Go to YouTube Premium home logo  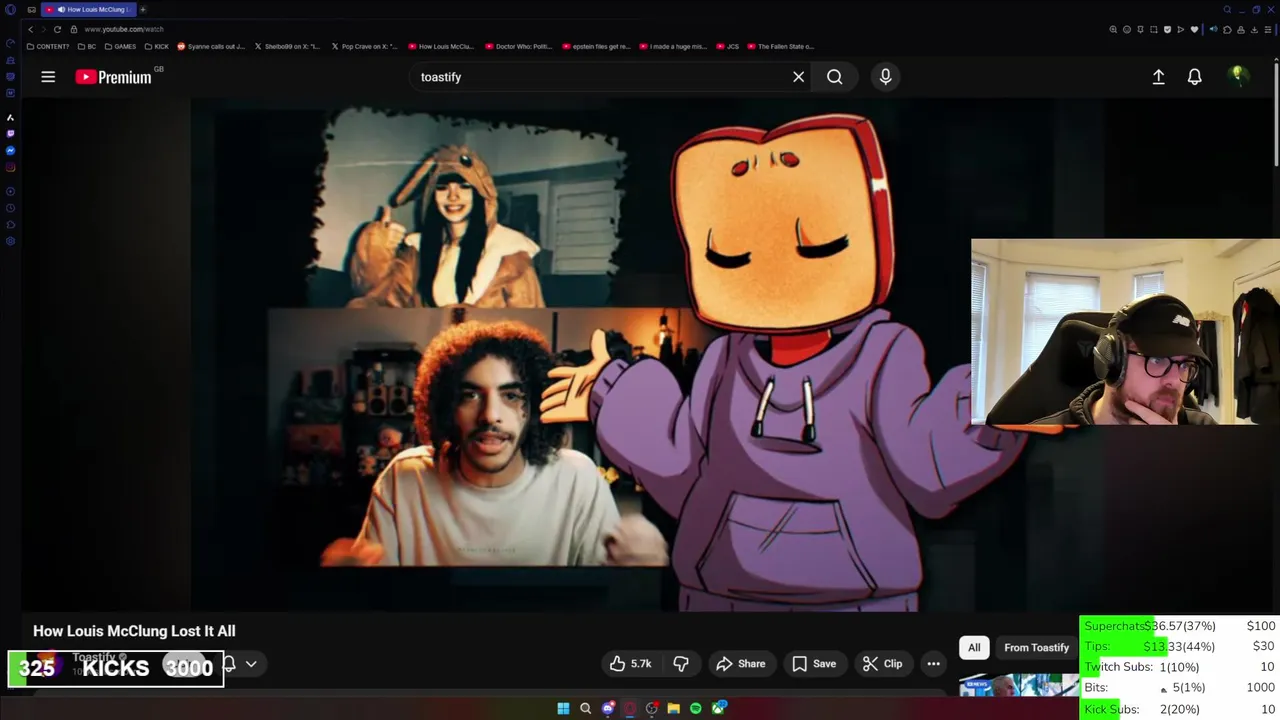pyautogui.click(x=113, y=77)
